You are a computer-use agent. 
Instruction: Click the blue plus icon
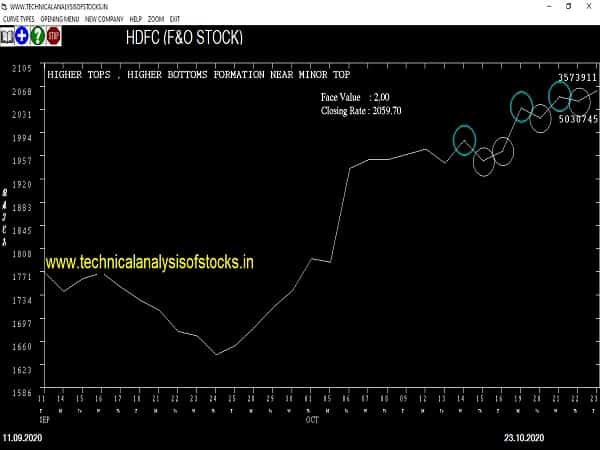tap(22, 36)
